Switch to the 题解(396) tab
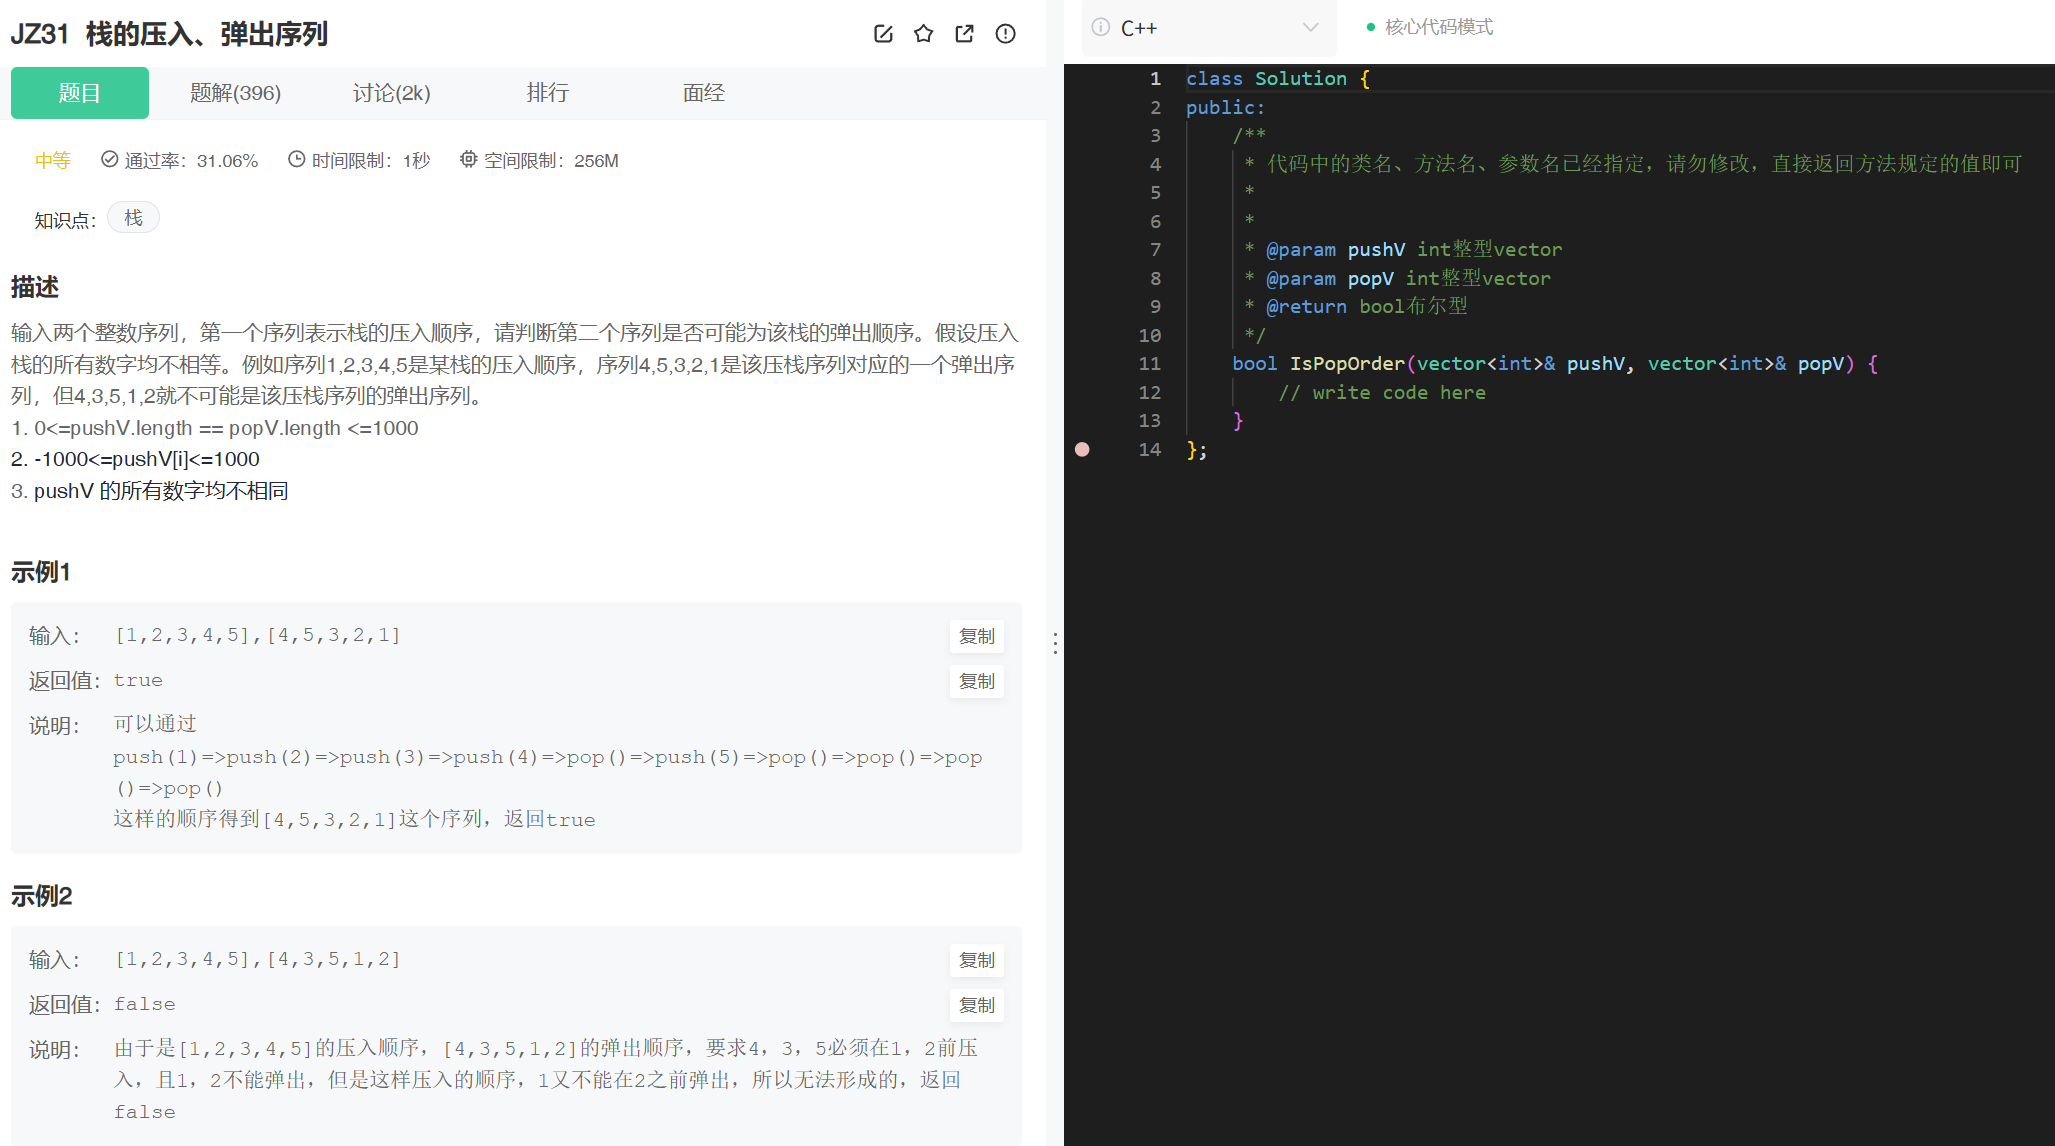The width and height of the screenshot is (2055, 1146). pyautogui.click(x=236, y=93)
